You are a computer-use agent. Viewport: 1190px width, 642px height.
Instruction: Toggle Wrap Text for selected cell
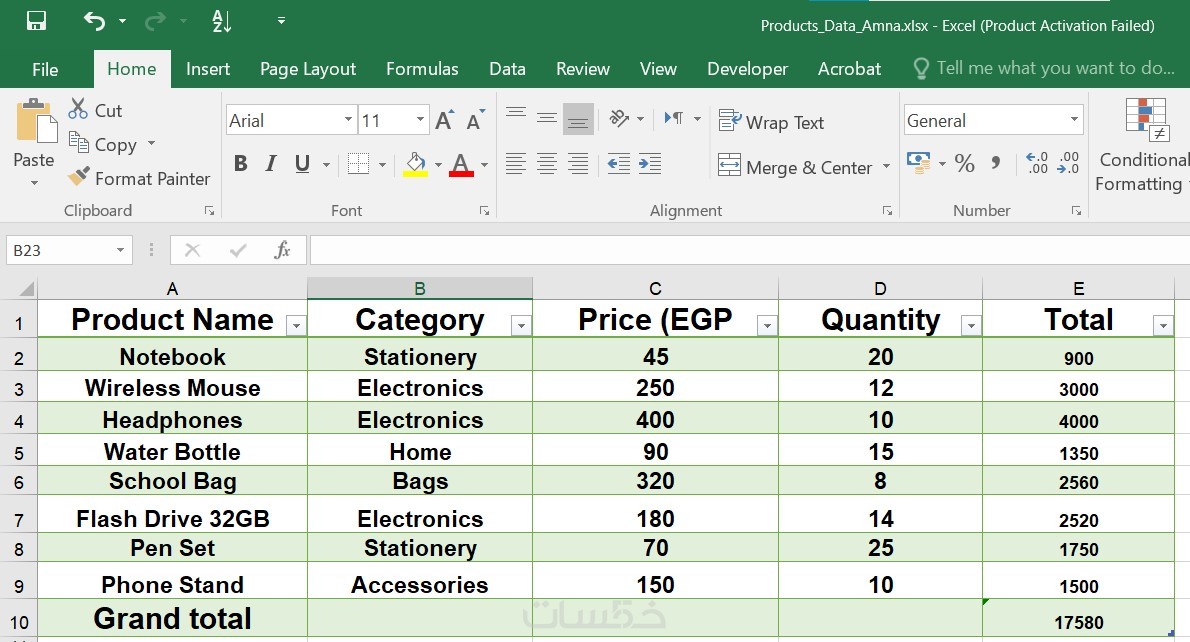[772, 122]
